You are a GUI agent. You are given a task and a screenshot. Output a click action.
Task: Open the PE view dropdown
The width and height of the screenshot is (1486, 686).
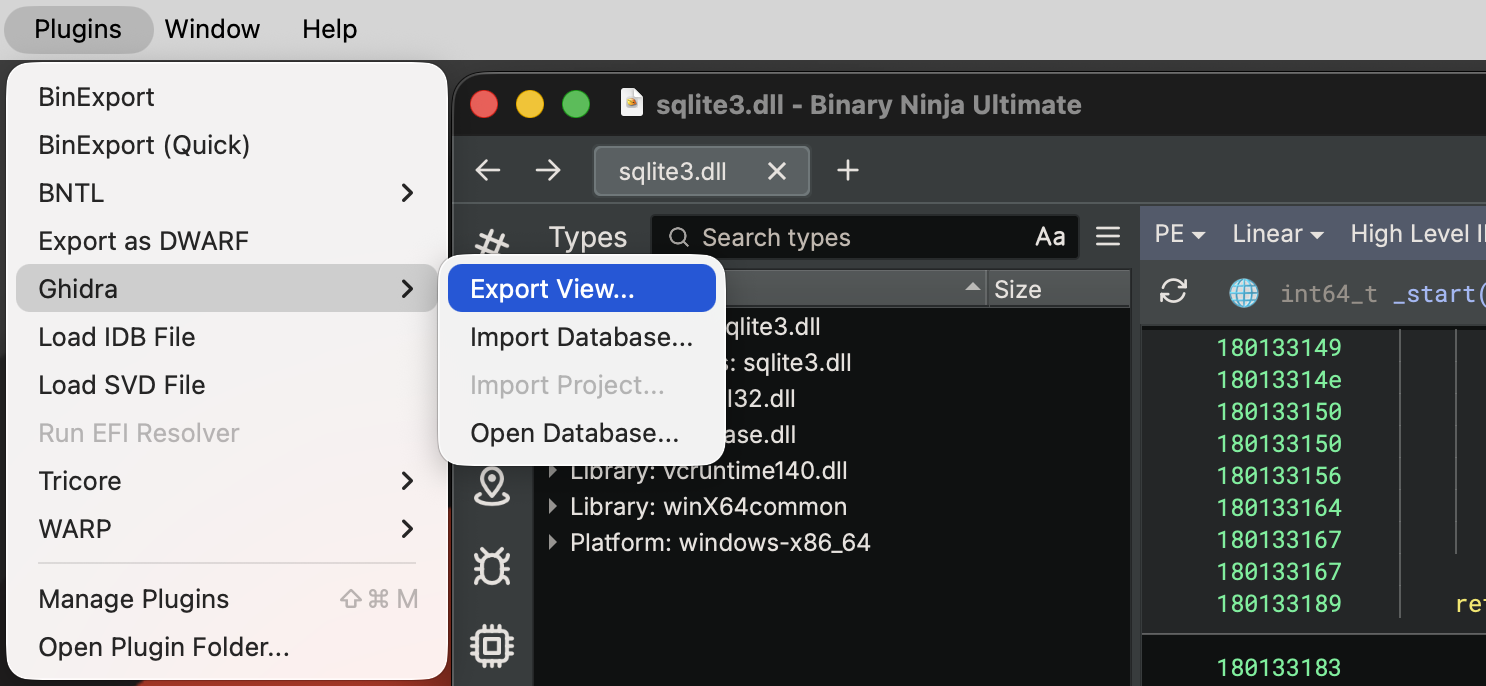pyautogui.click(x=1180, y=233)
